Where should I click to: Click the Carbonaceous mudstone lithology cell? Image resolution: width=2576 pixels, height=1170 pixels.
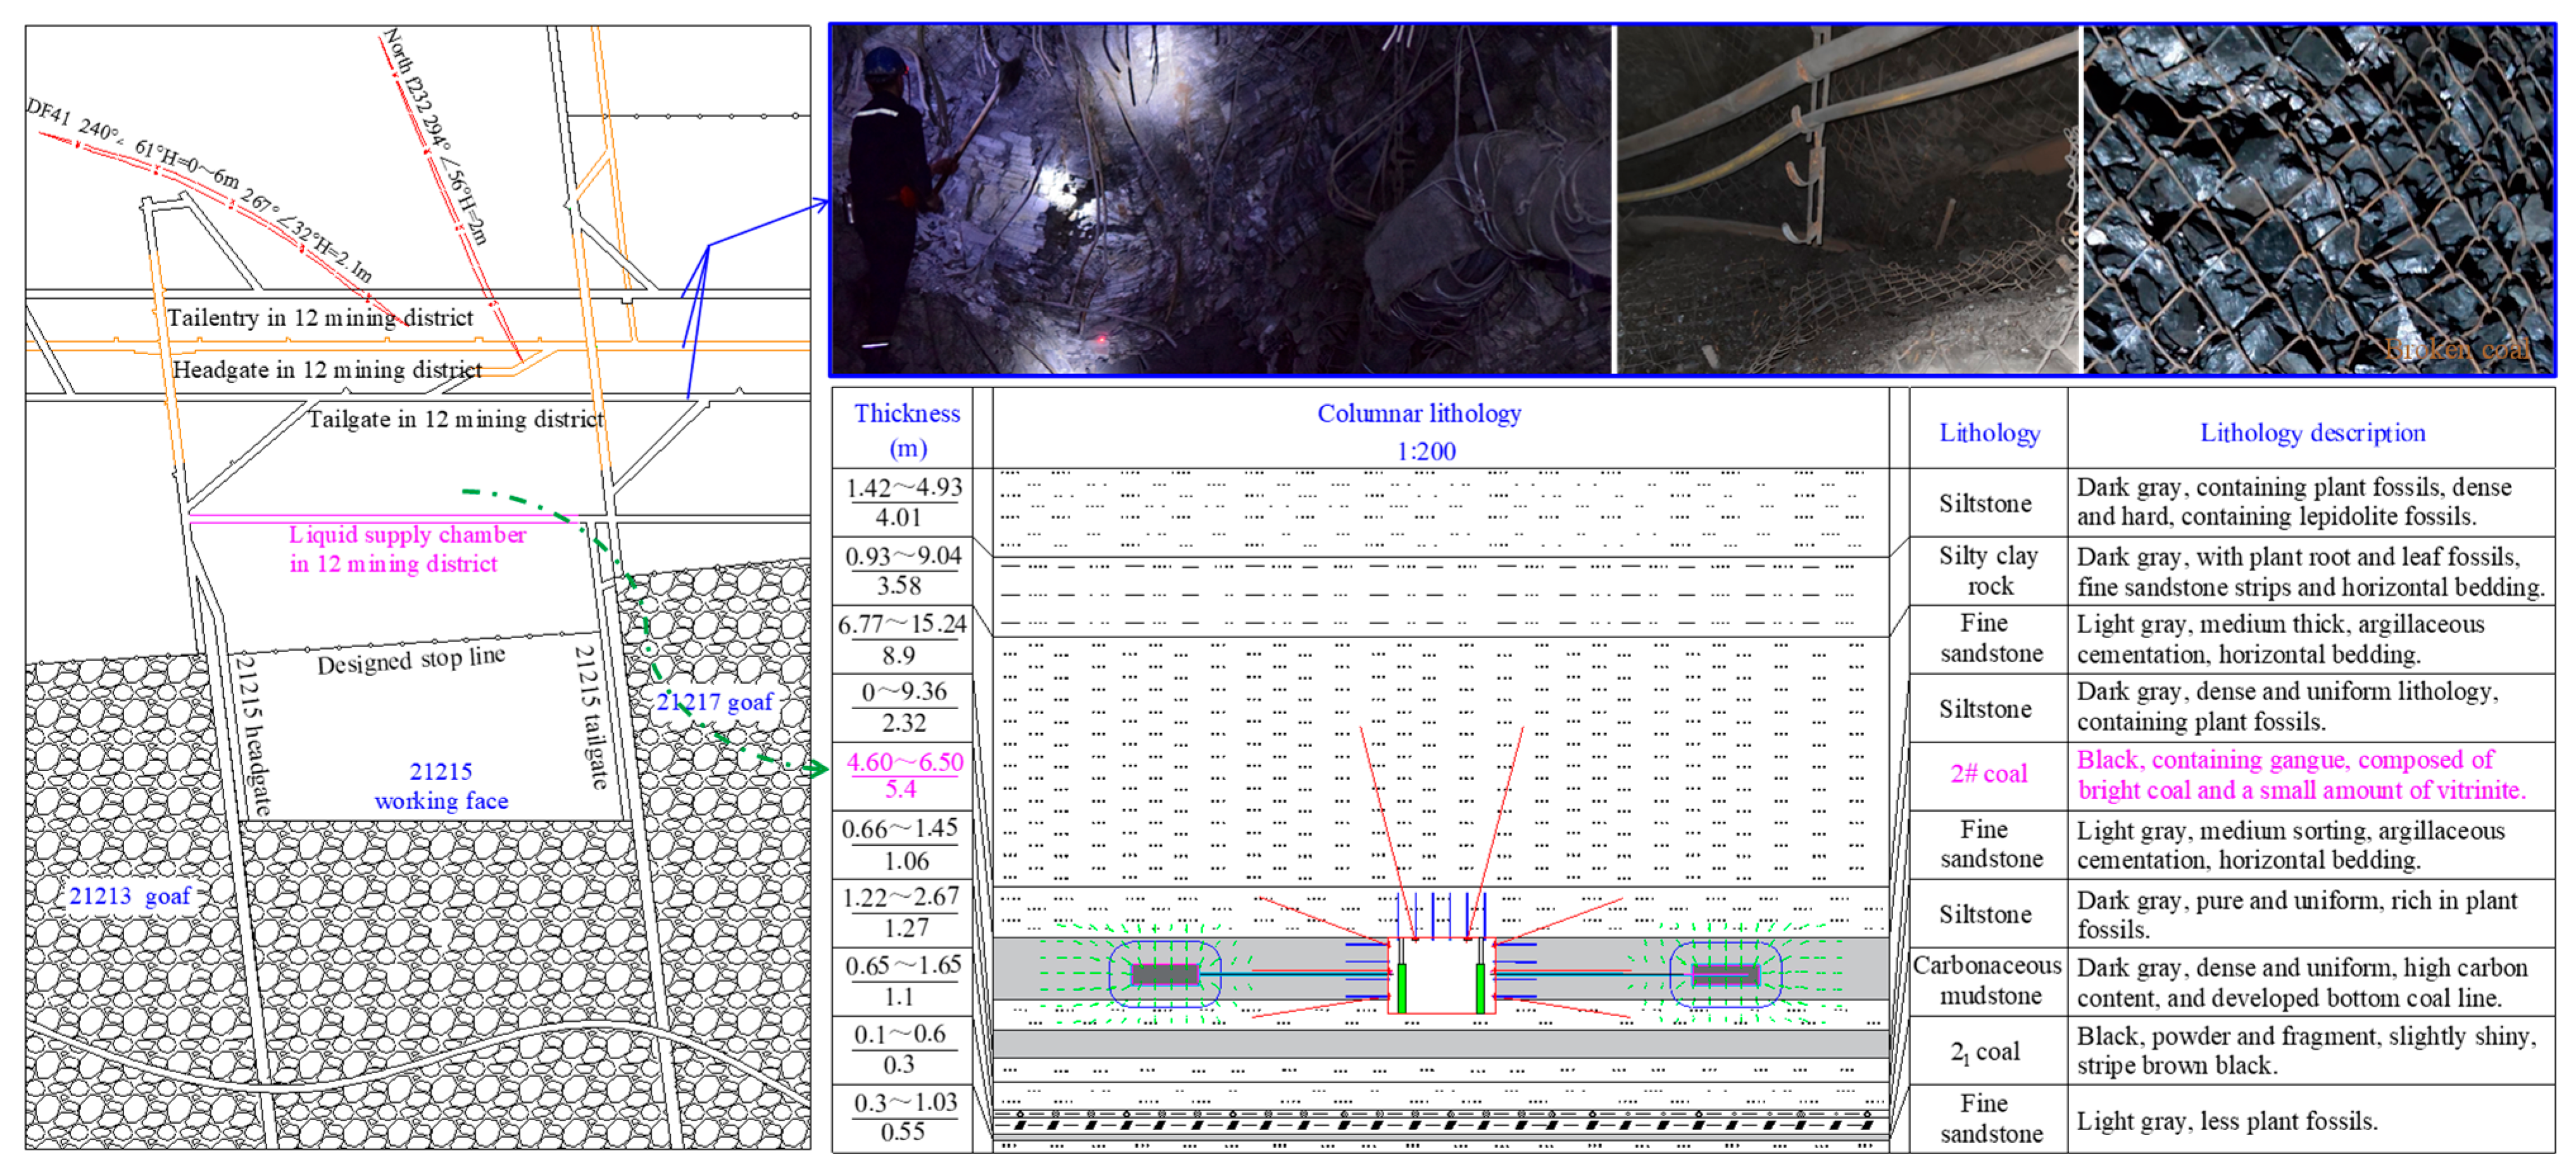(1988, 981)
